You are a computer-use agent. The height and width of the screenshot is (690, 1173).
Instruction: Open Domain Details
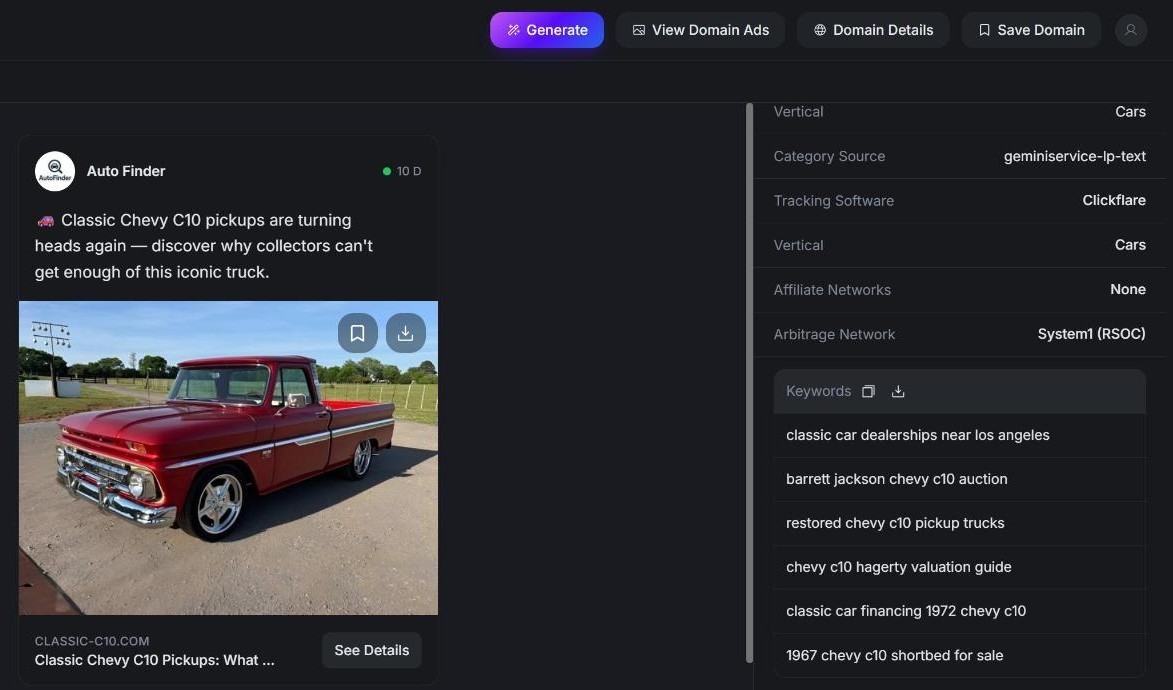click(x=873, y=30)
